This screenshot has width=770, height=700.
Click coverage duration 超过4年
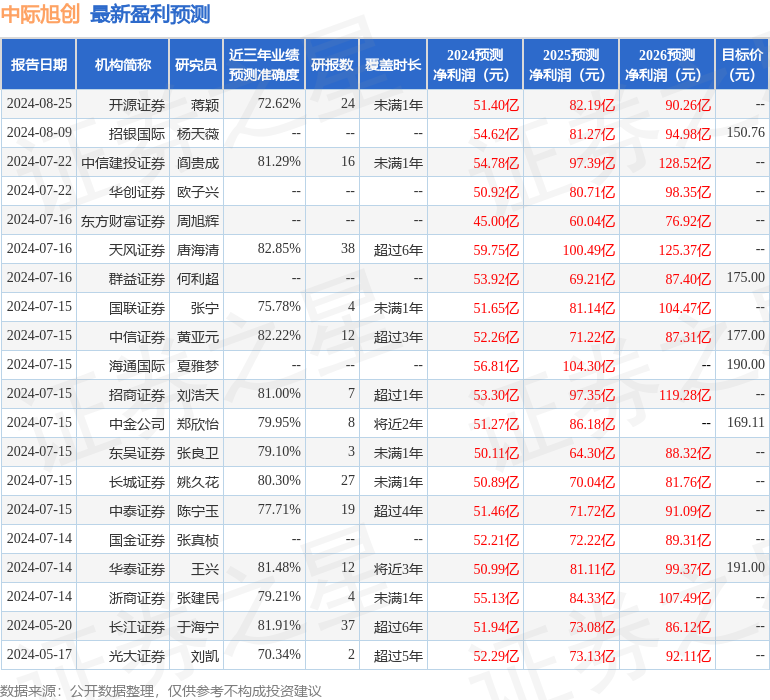[398, 510]
